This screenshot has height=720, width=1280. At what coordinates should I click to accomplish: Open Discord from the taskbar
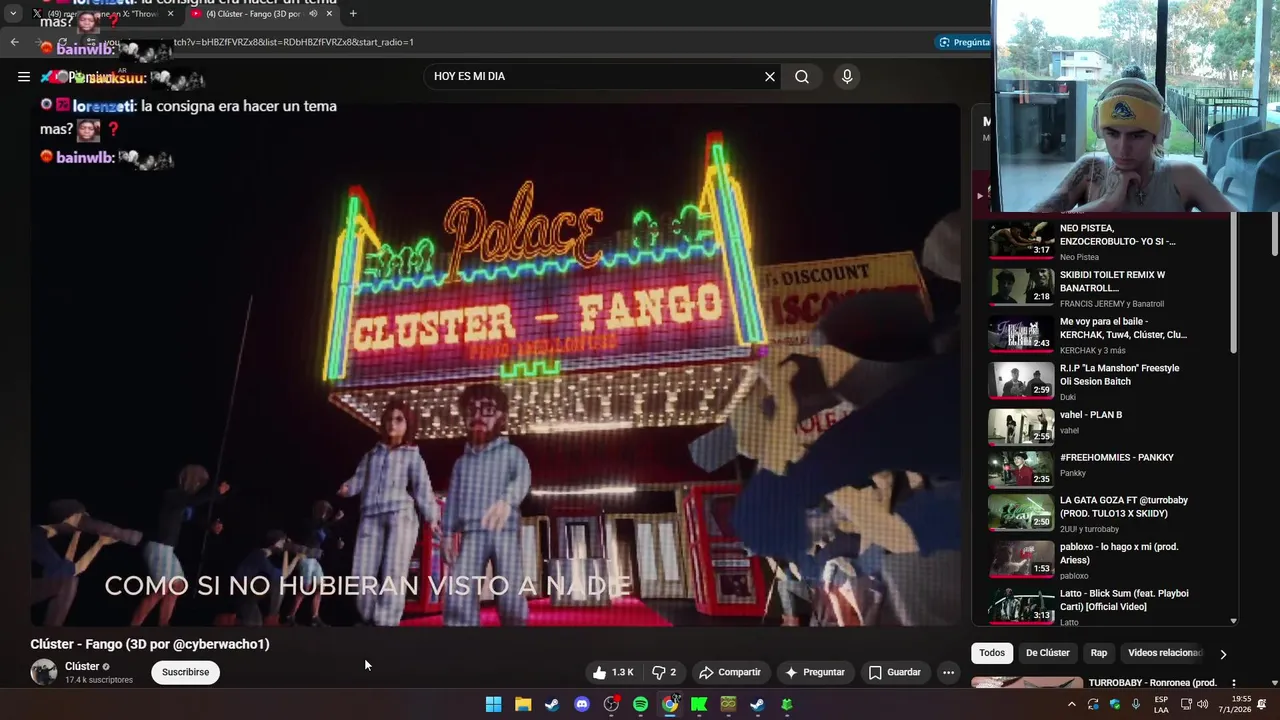[x=582, y=704]
